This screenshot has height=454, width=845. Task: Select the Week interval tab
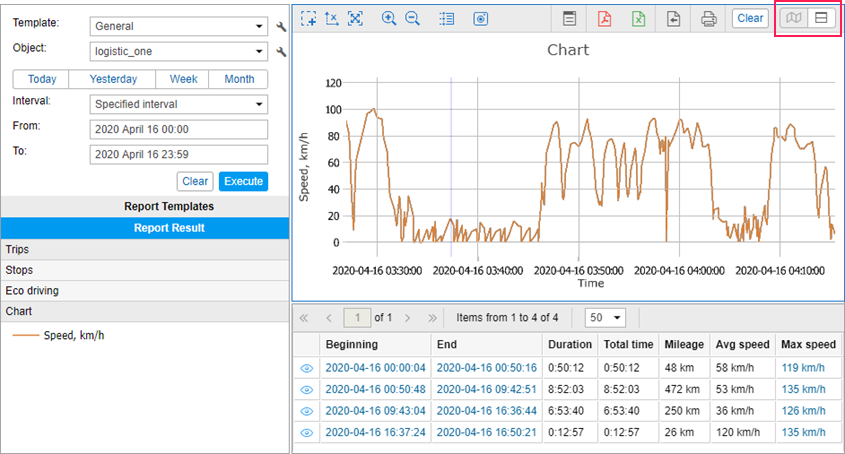183,79
